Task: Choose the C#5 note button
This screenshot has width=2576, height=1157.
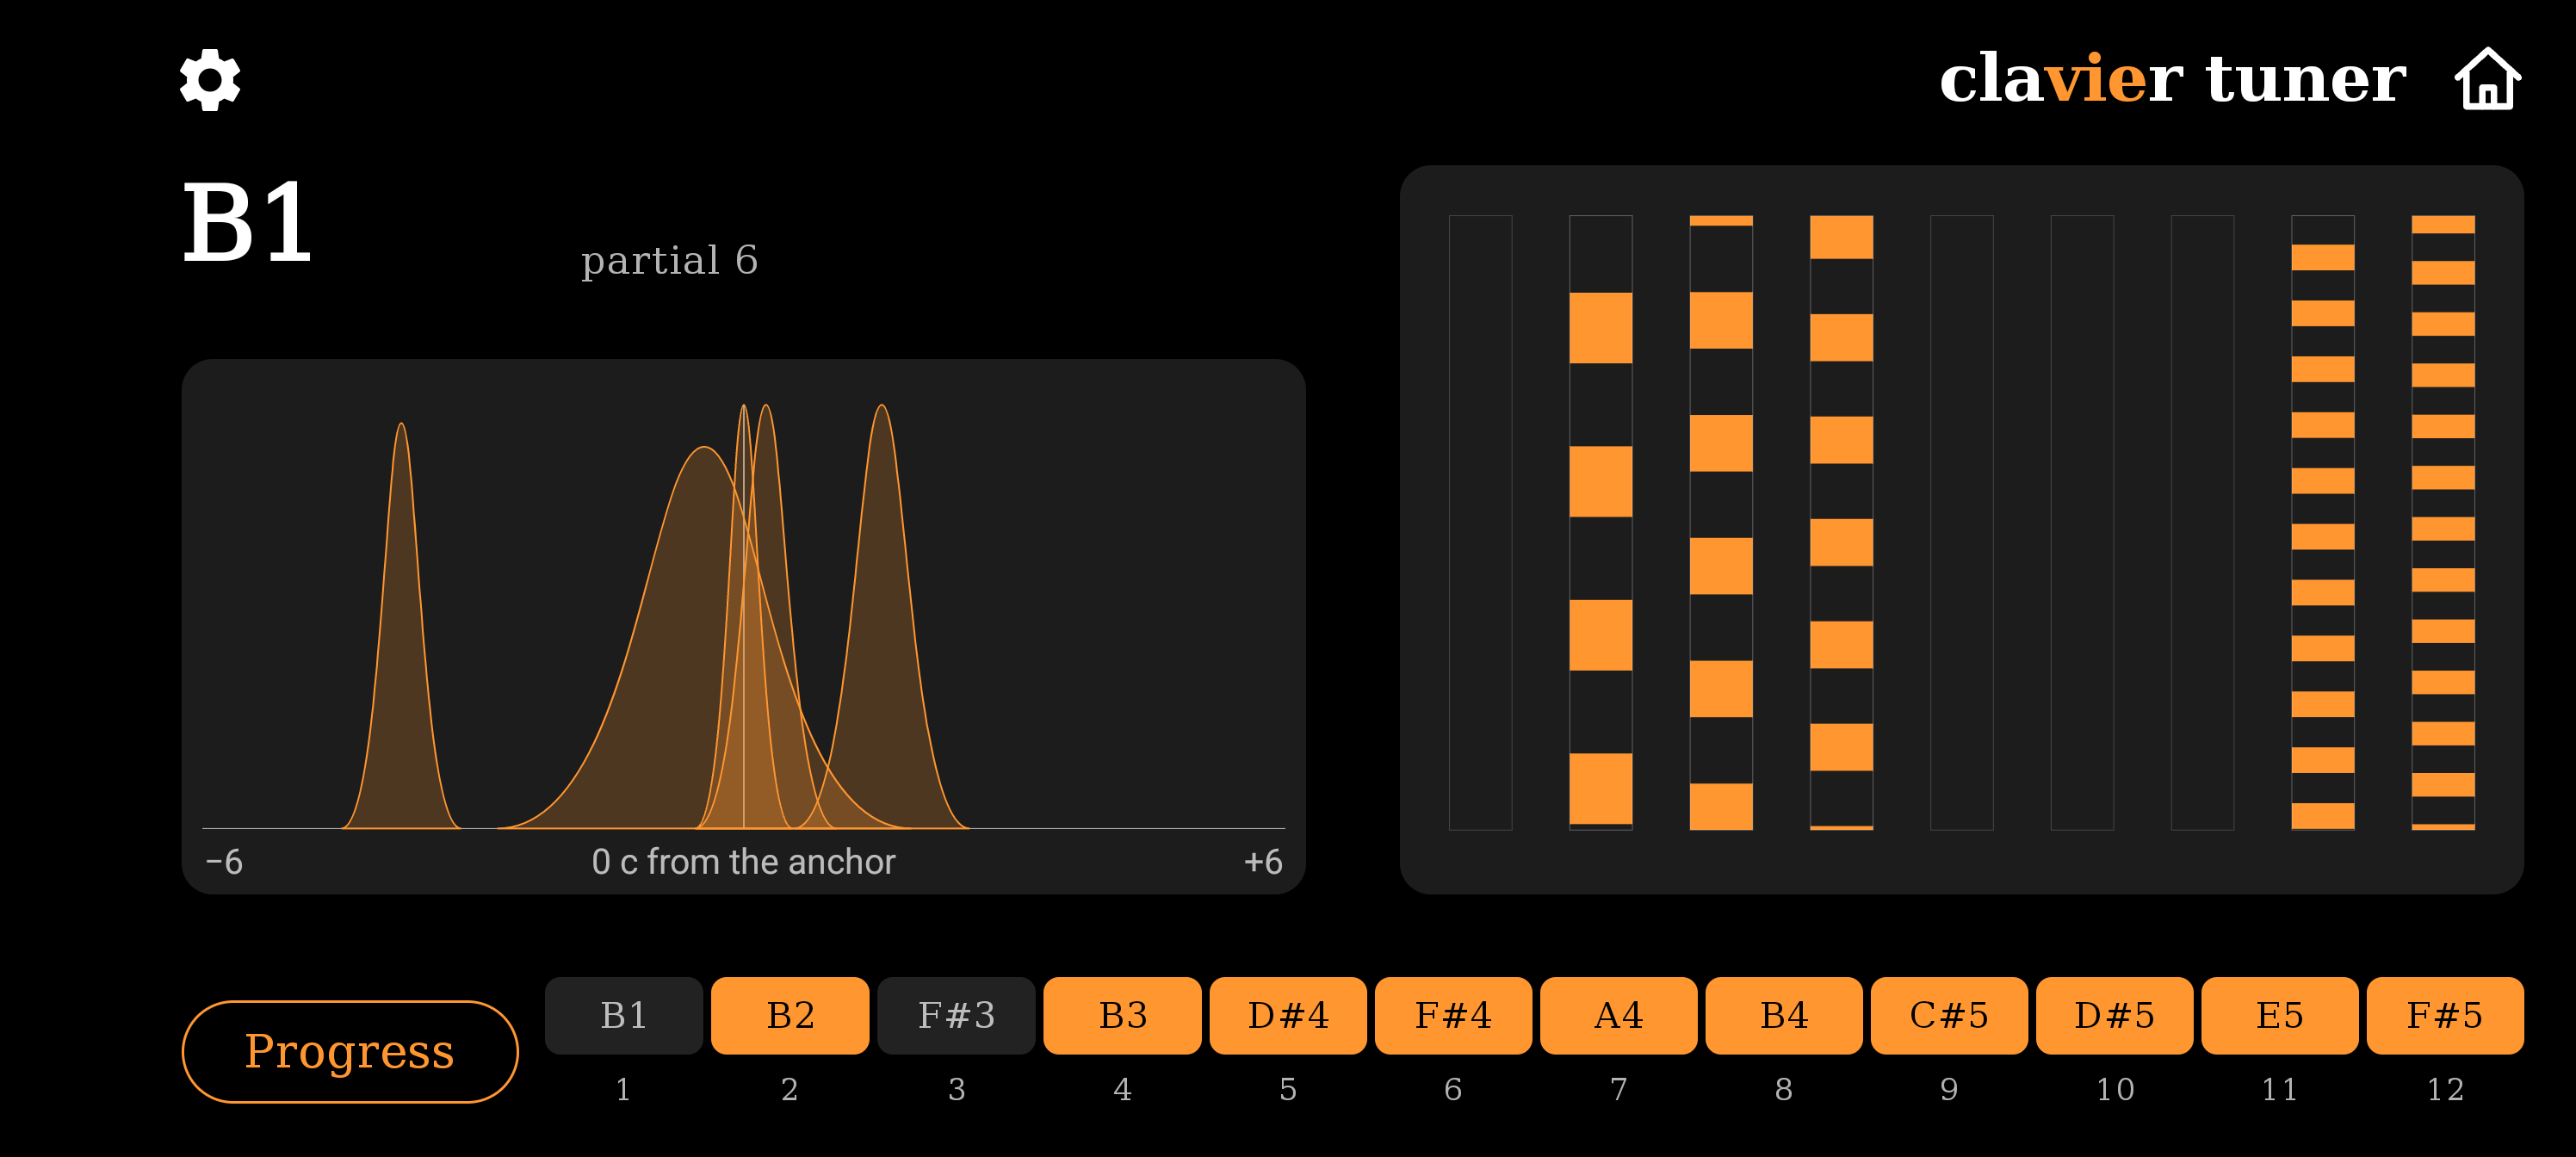Action: pyautogui.click(x=1949, y=1015)
